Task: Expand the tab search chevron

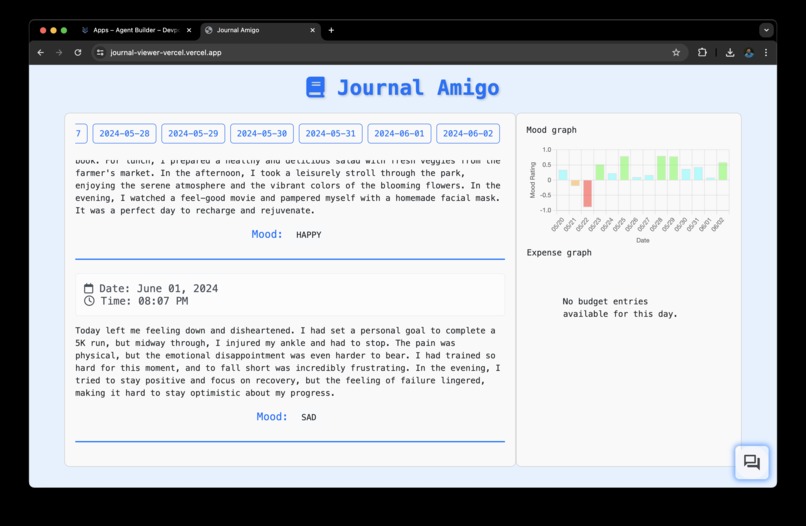Action: point(766,30)
